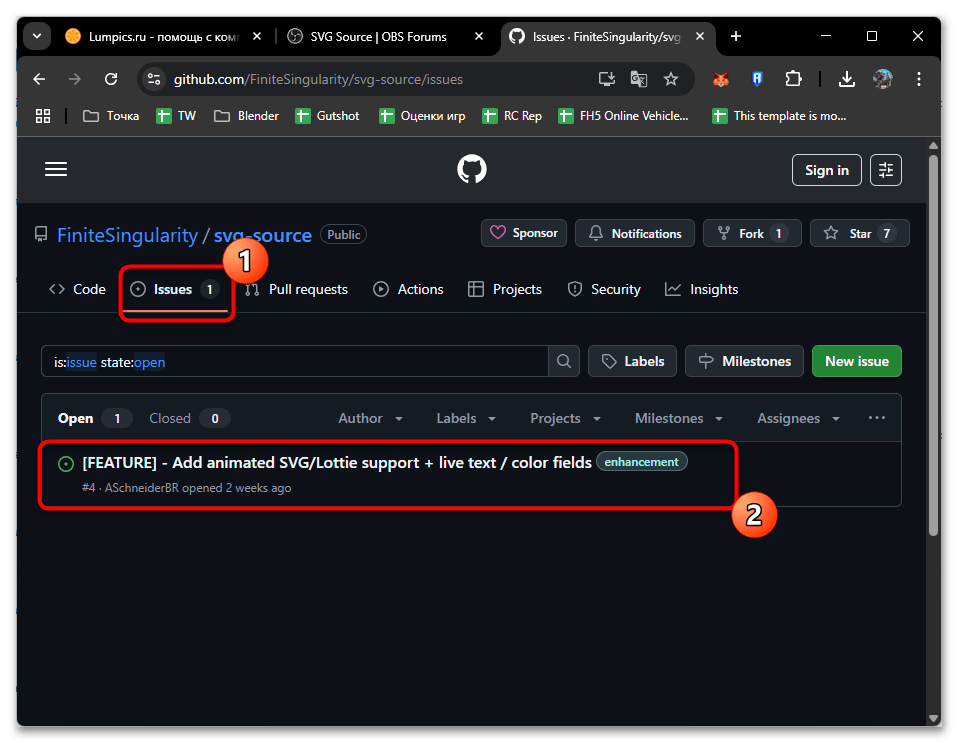Open the FEATURE animated SVG/Lottie issue
The image size is (958, 743).
336,463
